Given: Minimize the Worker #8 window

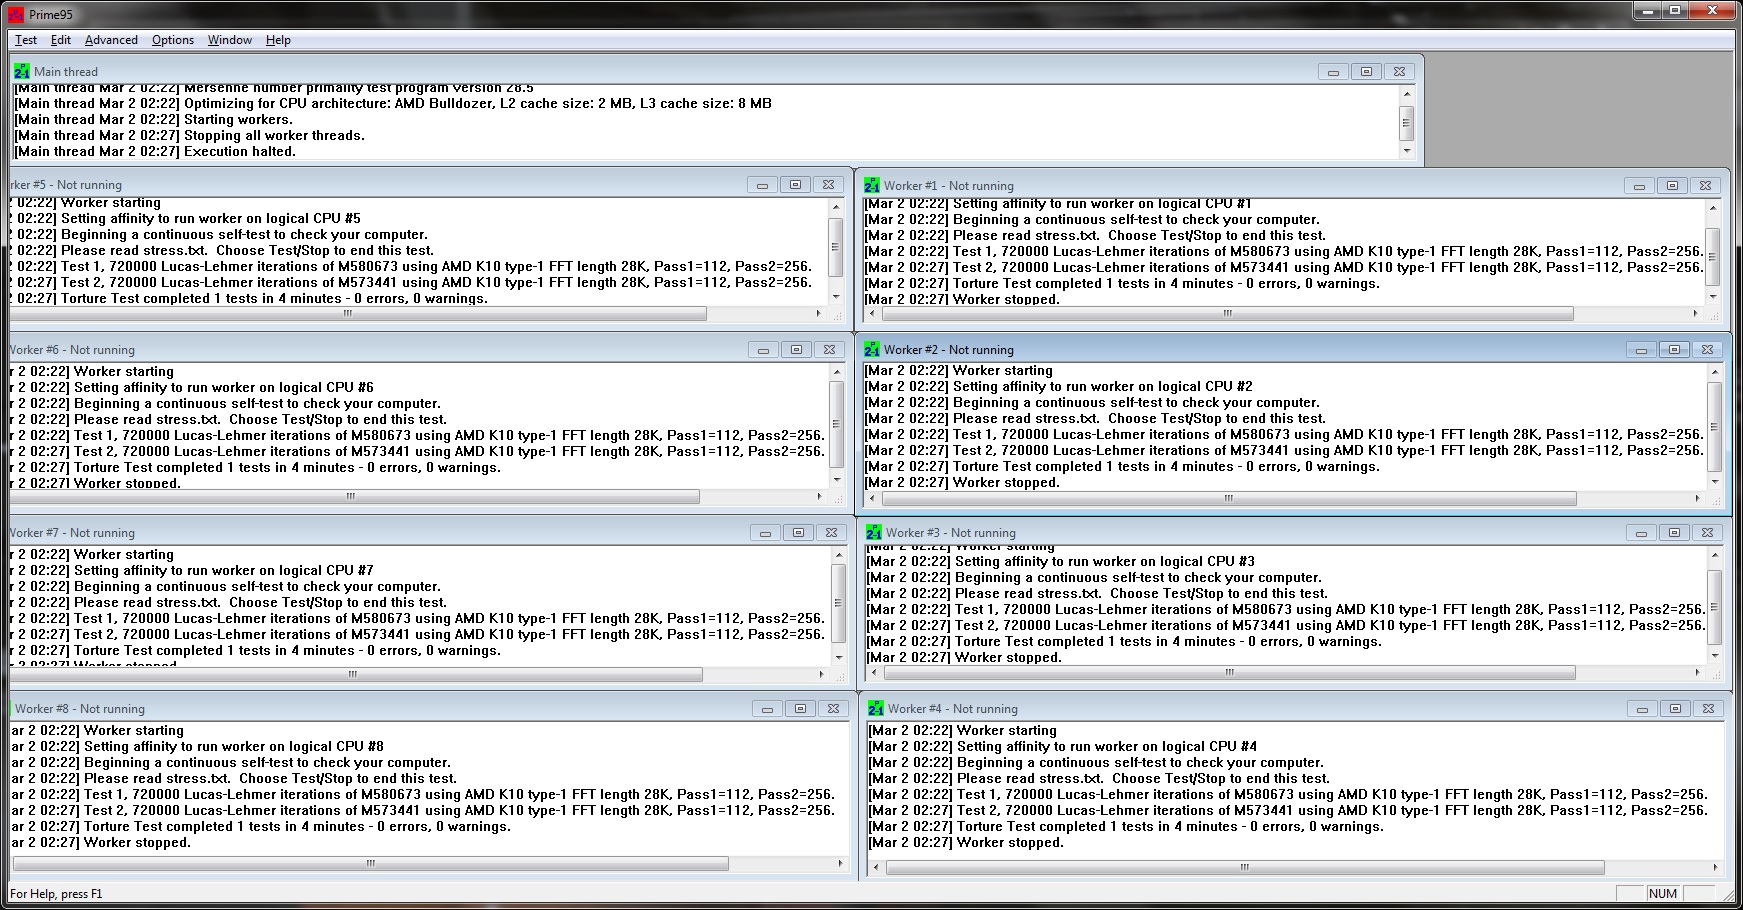Looking at the screenshot, I should (x=767, y=709).
